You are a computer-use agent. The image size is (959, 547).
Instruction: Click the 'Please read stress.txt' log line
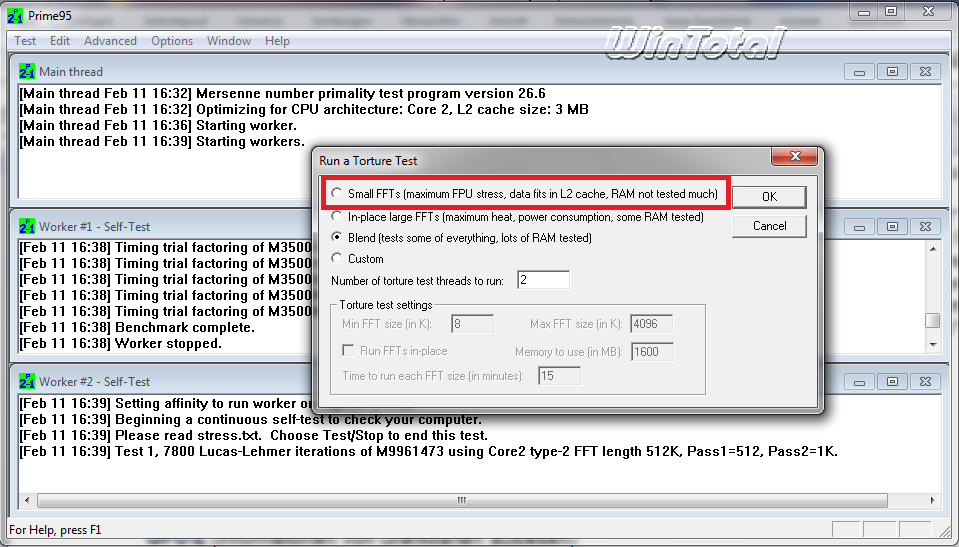click(253, 436)
